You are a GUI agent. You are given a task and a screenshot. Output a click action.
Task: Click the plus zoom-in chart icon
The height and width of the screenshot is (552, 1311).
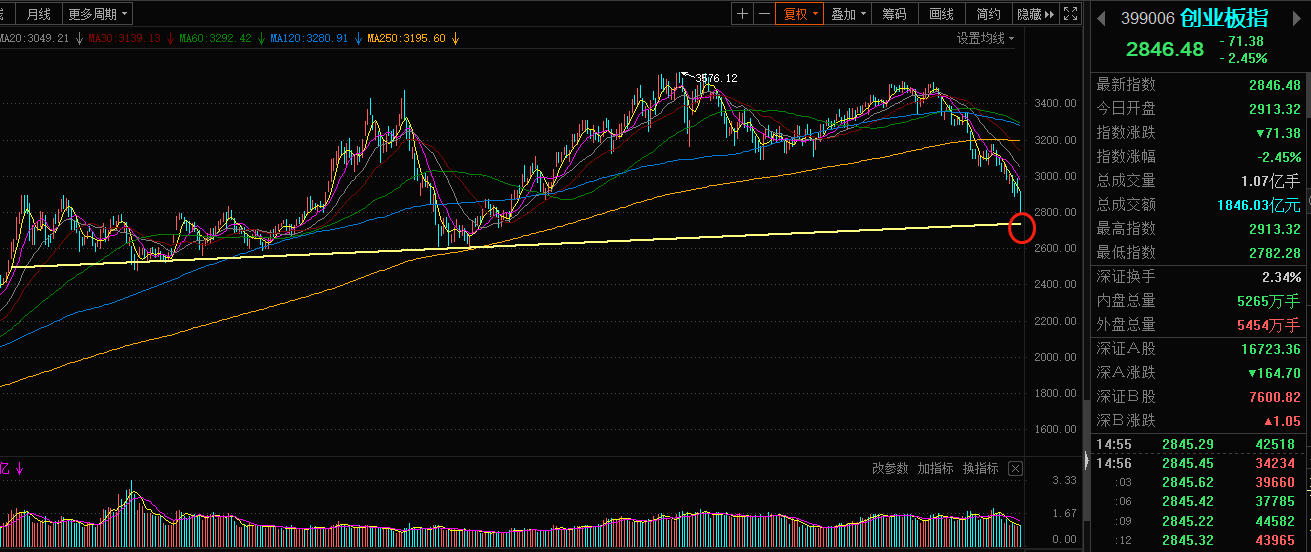point(742,14)
